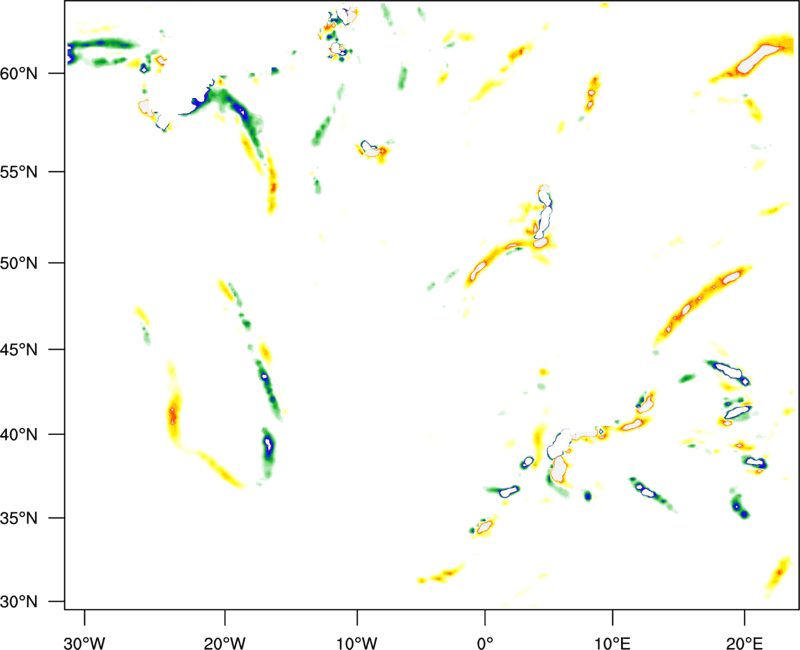Click the 60°N latitude label
The width and height of the screenshot is (800, 650).
click(x=19, y=74)
